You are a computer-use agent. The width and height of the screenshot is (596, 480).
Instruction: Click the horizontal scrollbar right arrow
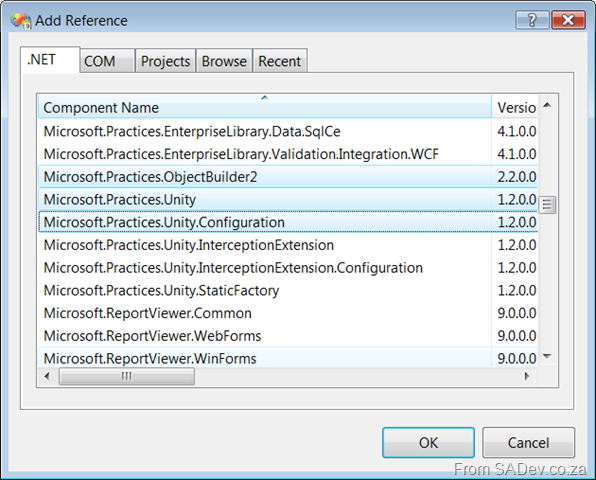(527, 376)
